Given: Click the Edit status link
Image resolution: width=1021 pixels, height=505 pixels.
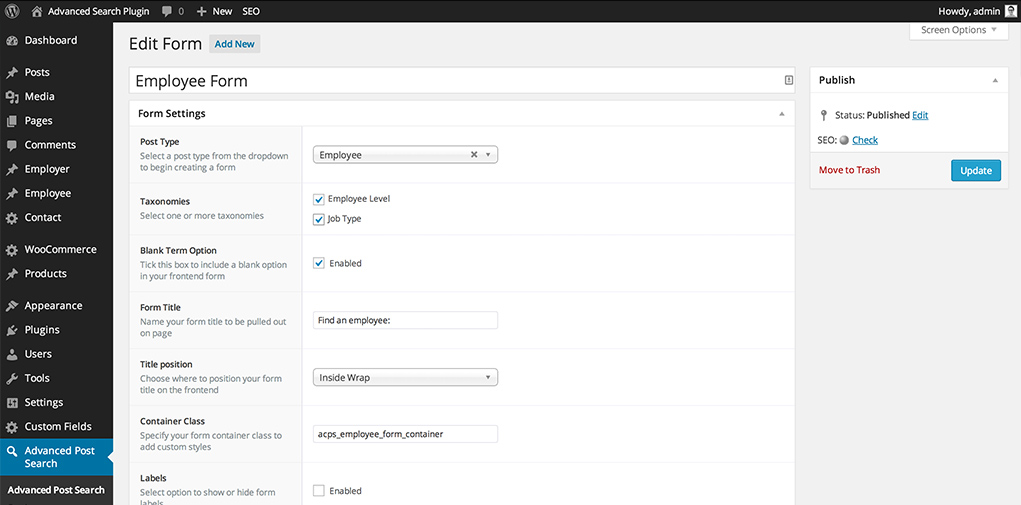Looking at the screenshot, I should (x=920, y=115).
